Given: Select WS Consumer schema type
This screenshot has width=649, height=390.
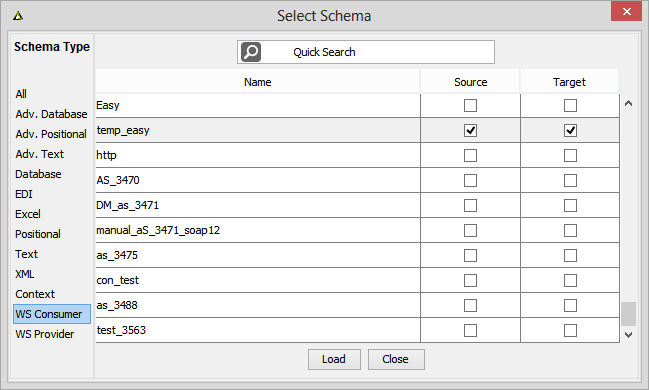Looking at the screenshot, I should (52, 314).
